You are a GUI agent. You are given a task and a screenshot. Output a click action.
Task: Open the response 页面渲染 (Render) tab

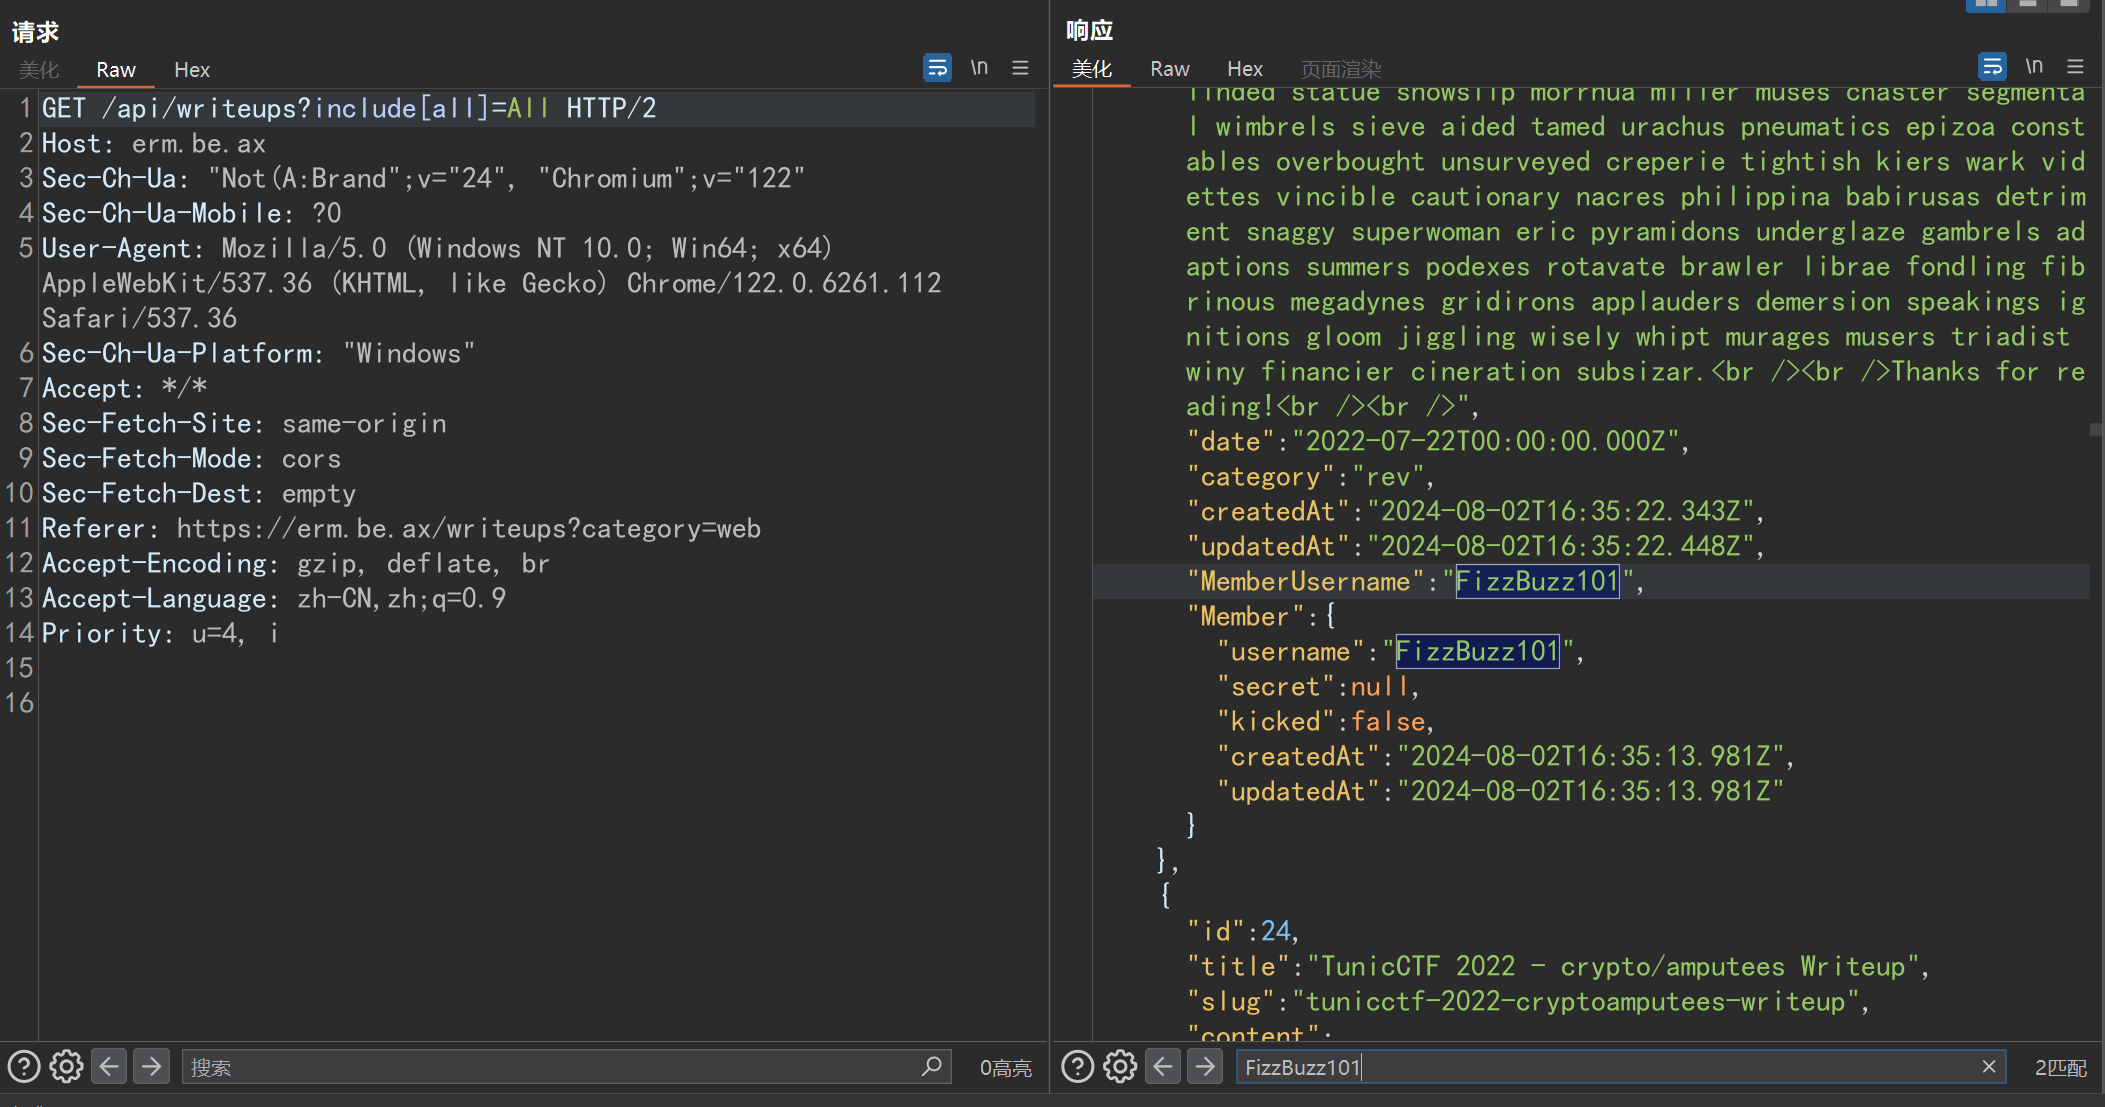pos(1341,69)
